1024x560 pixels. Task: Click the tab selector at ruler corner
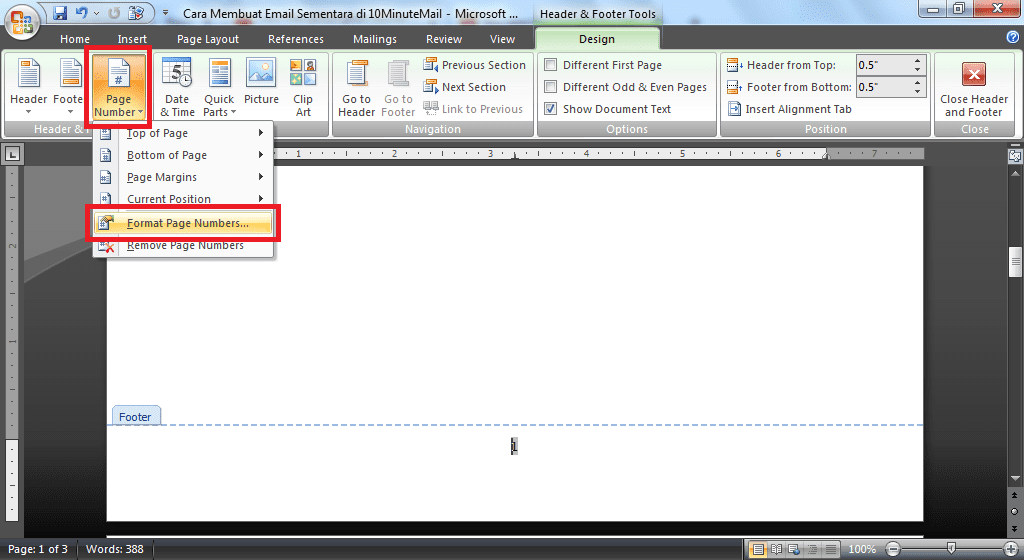(x=12, y=155)
